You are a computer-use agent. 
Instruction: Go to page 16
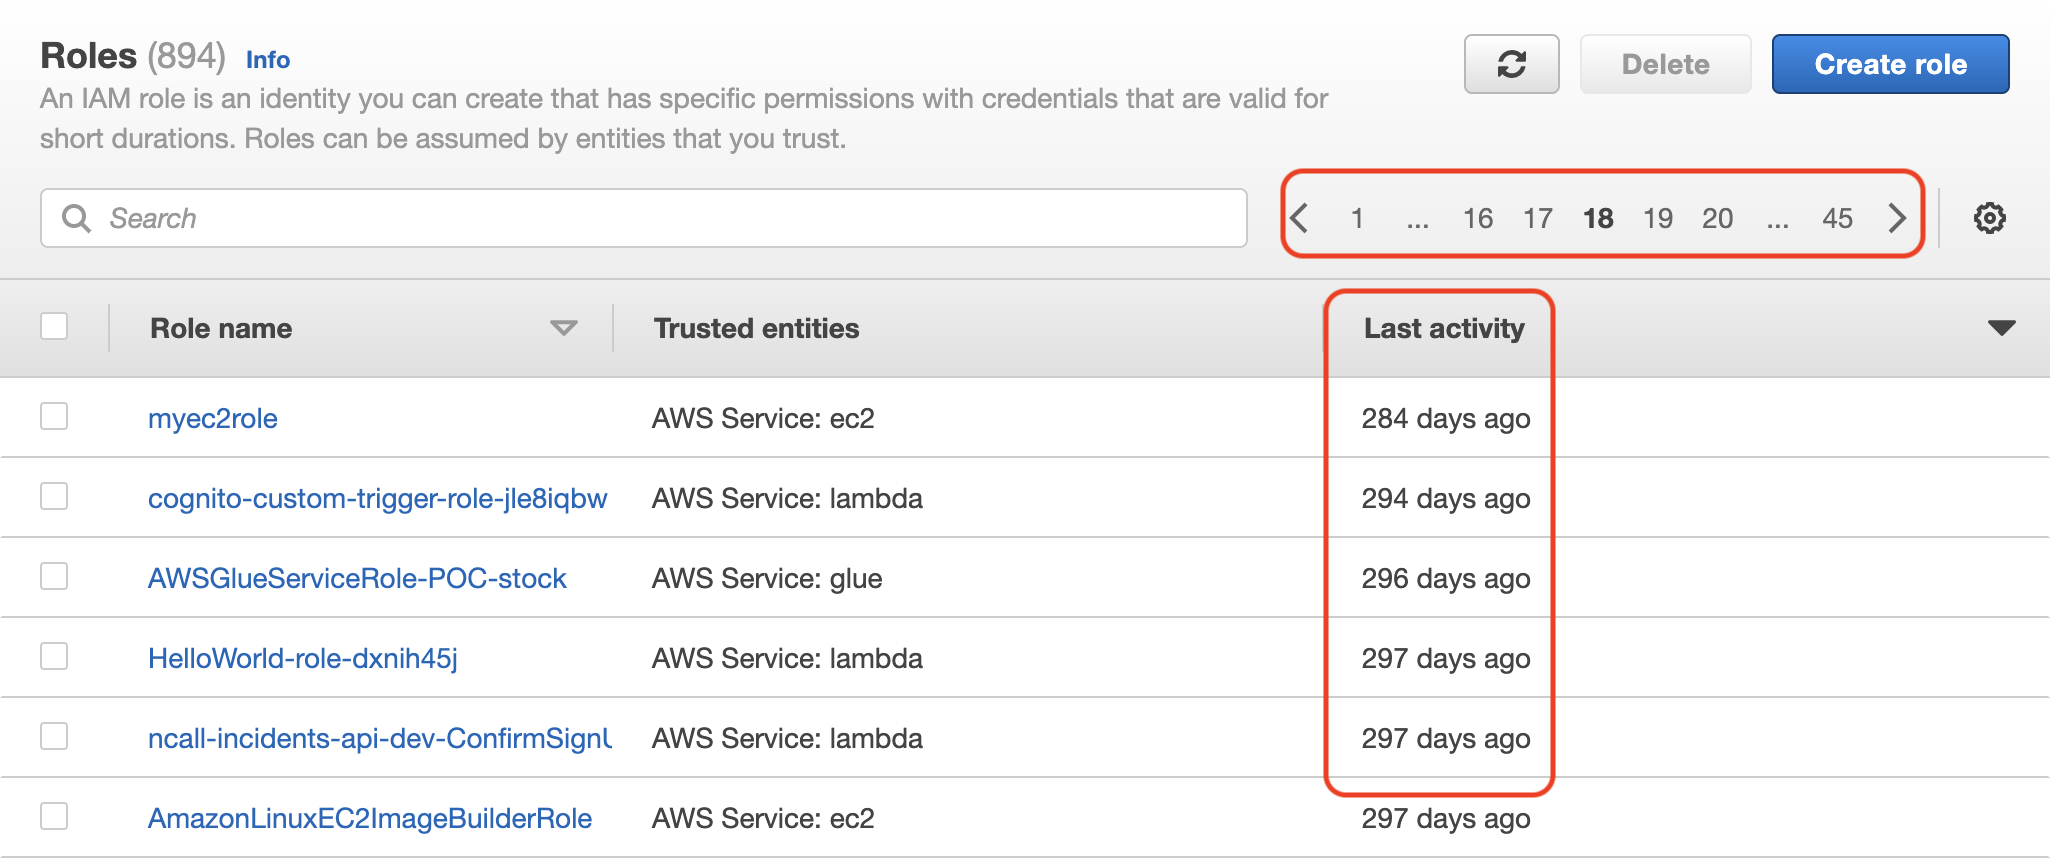1477,218
